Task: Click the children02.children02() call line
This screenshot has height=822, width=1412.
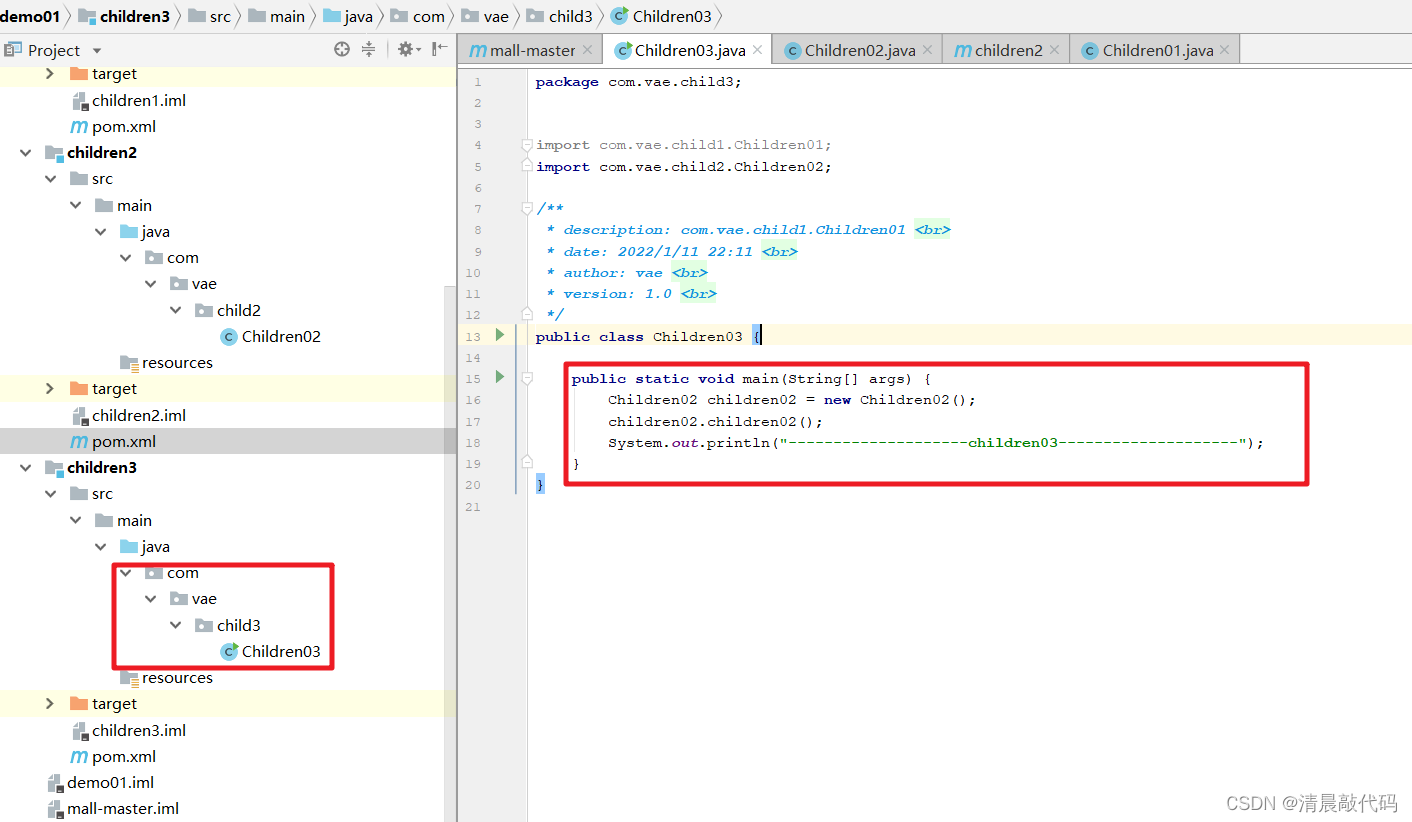Action: click(715, 421)
